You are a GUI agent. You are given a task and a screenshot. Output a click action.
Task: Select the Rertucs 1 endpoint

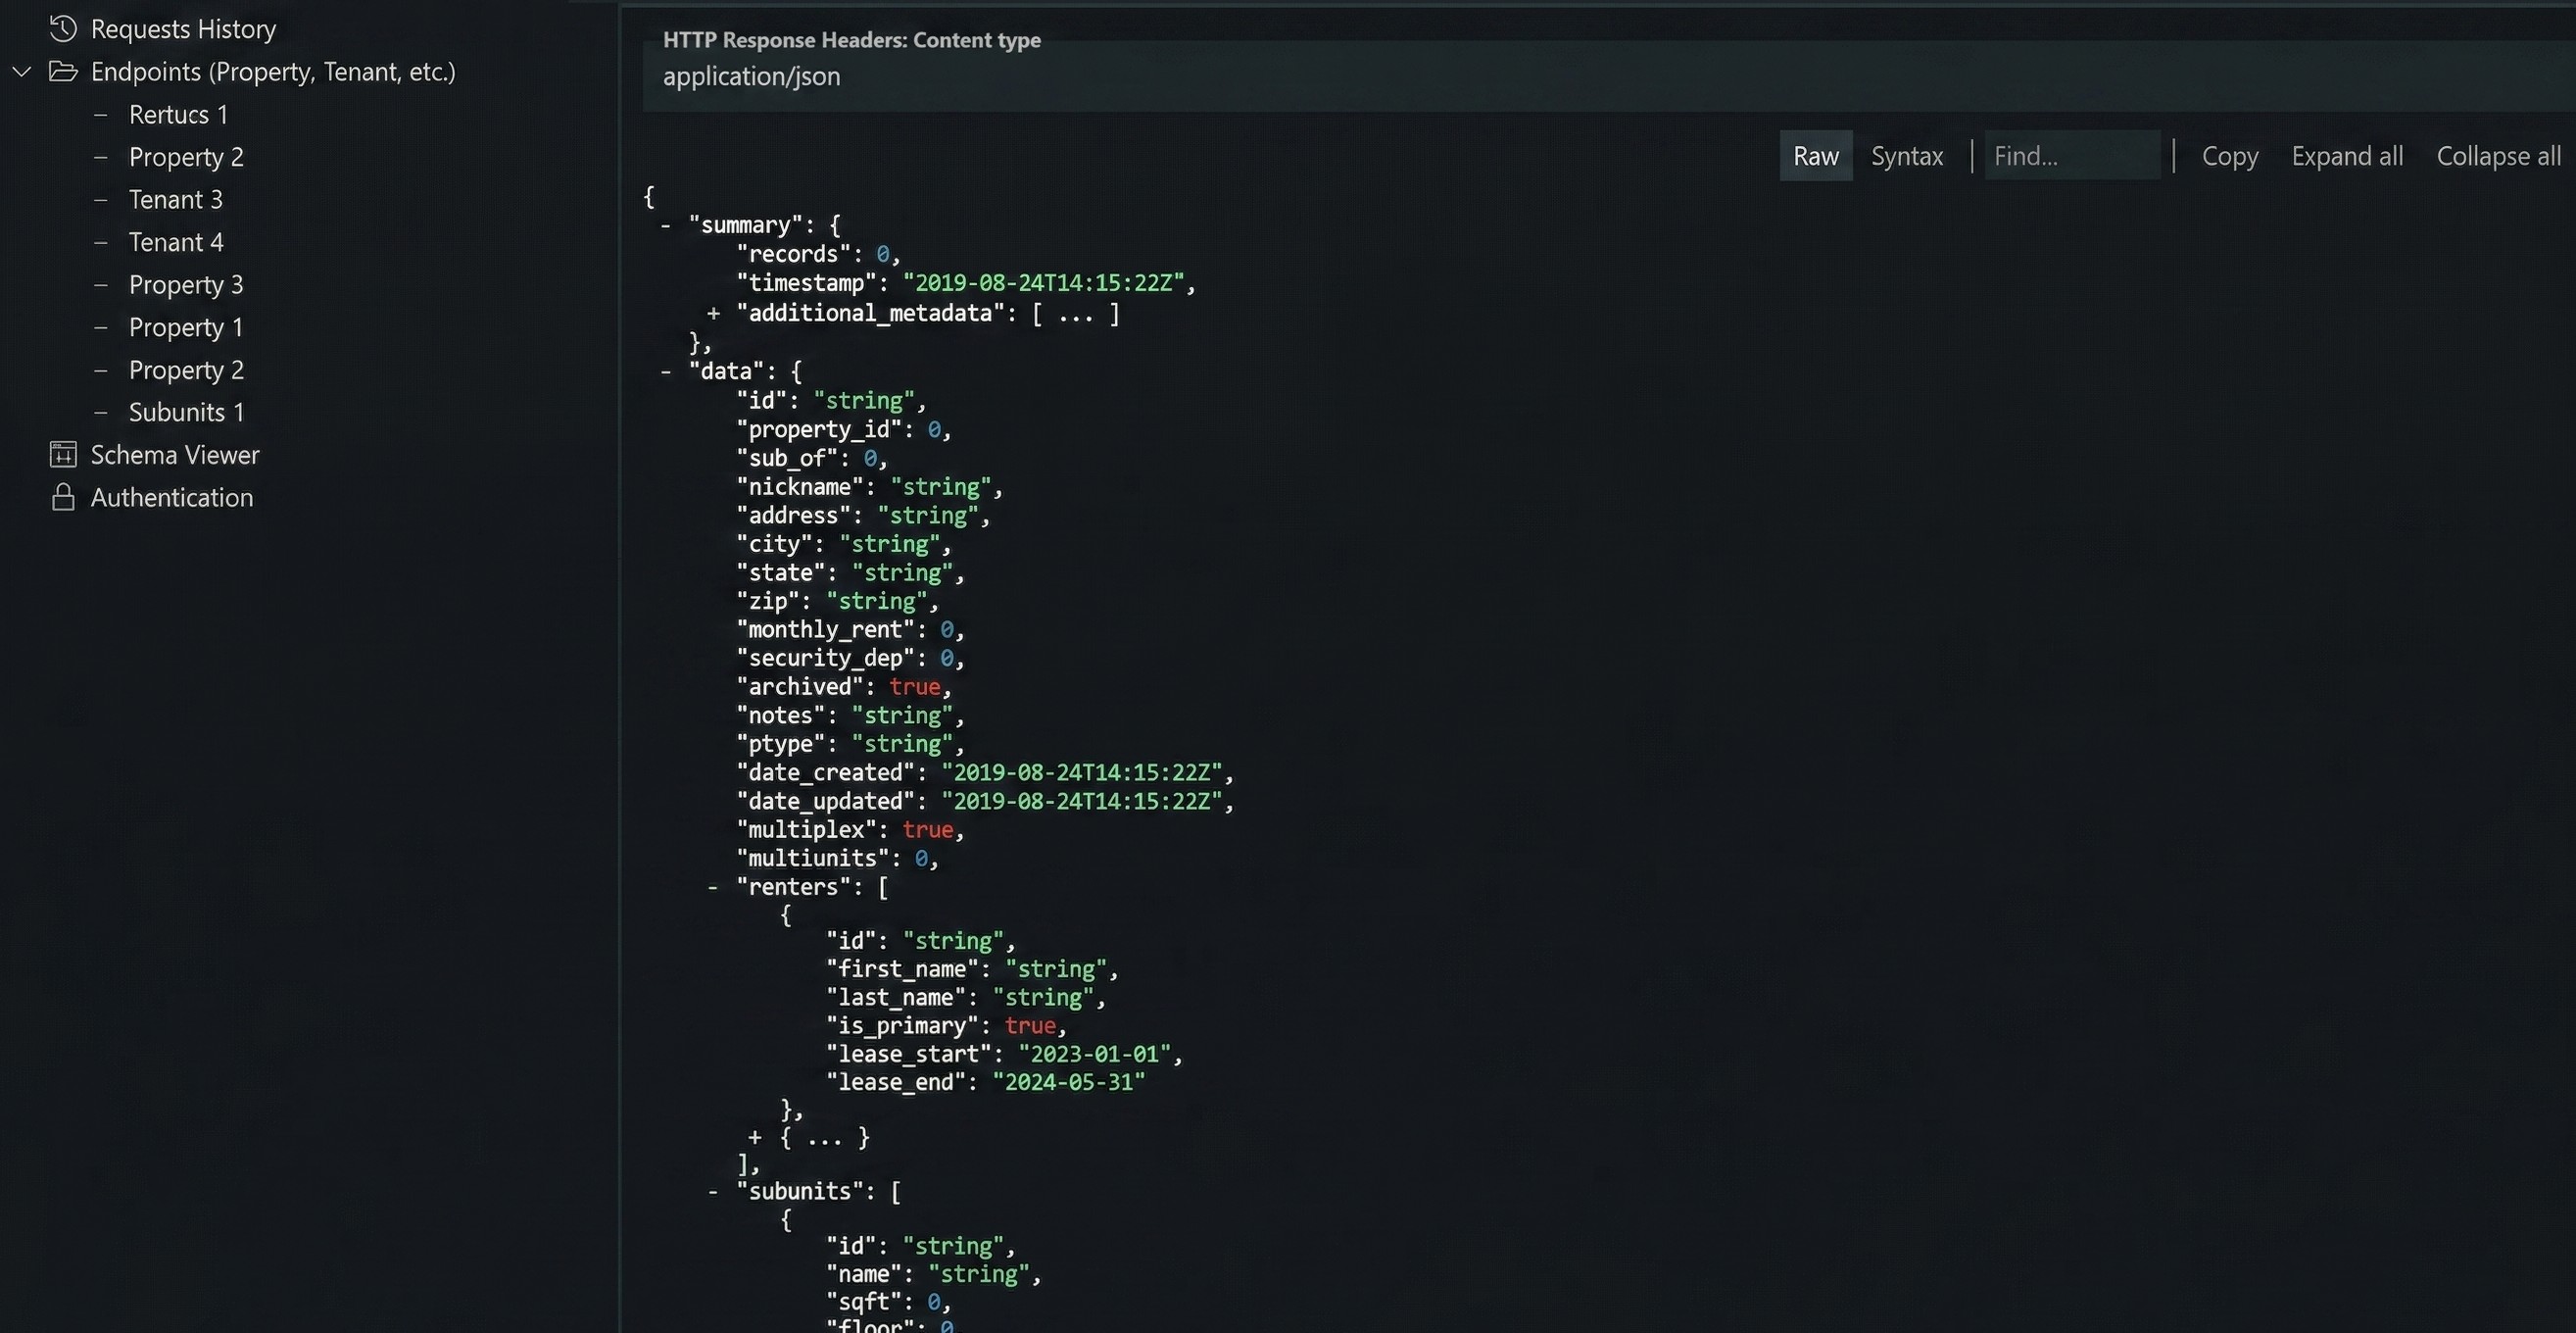tap(177, 114)
